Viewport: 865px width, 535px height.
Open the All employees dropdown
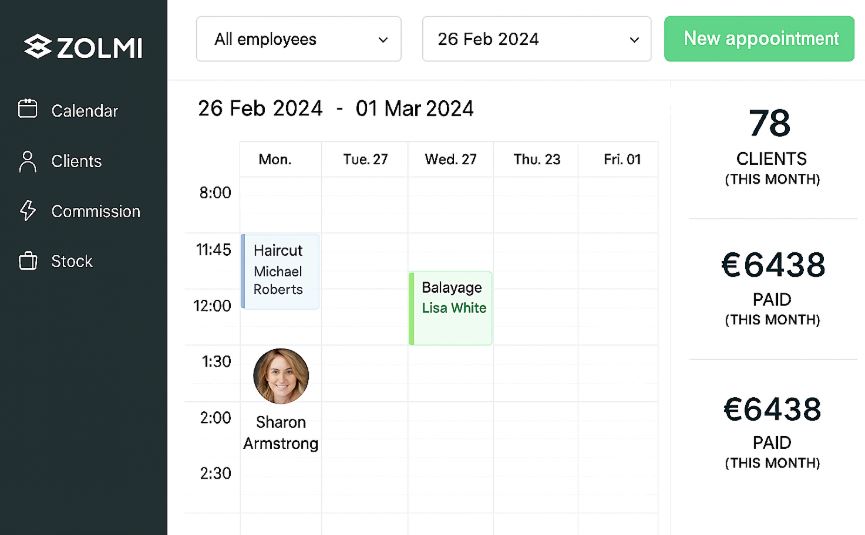tap(298, 39)
